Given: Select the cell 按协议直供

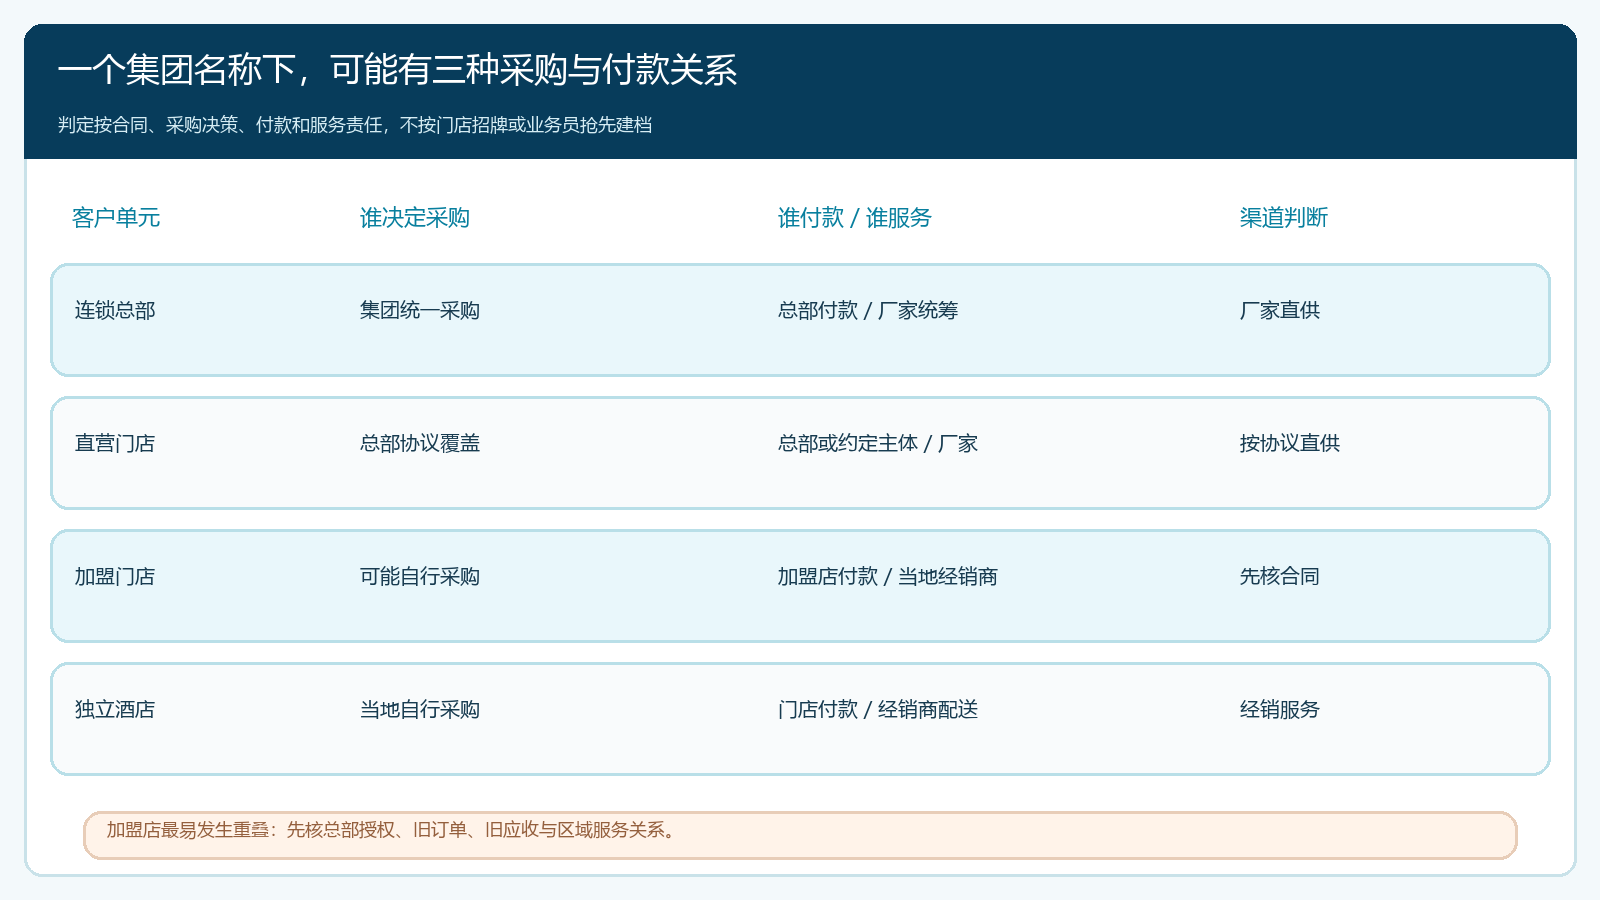Looking at the screenshot, I should click(1290, 444).
